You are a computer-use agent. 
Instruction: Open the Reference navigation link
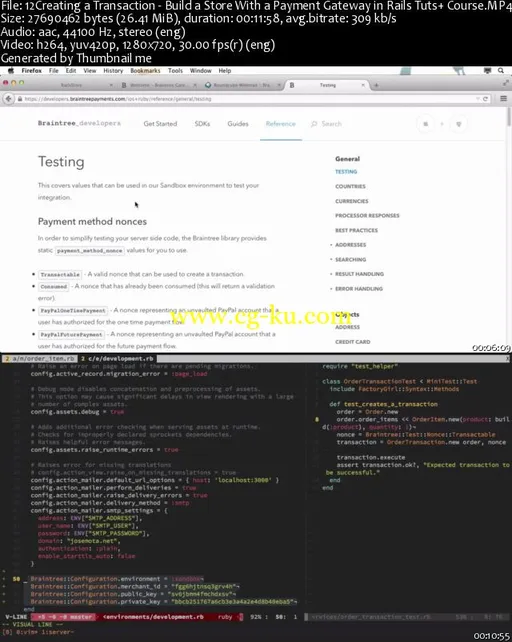281,124
